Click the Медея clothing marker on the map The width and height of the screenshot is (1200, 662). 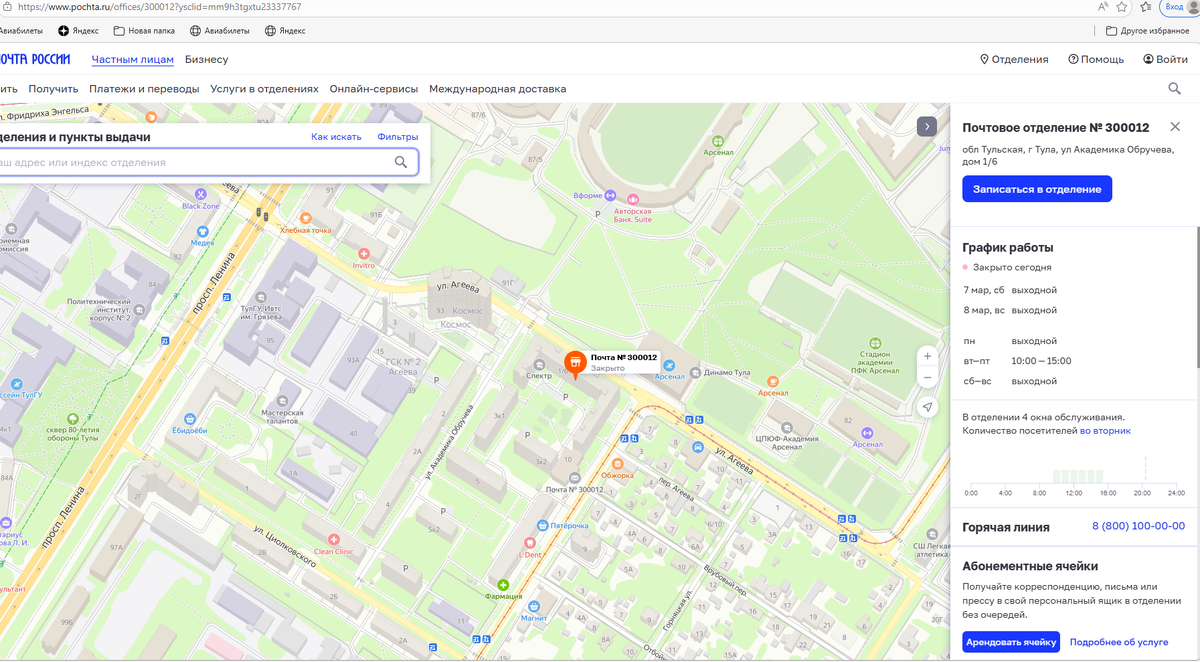coord(202,230)
